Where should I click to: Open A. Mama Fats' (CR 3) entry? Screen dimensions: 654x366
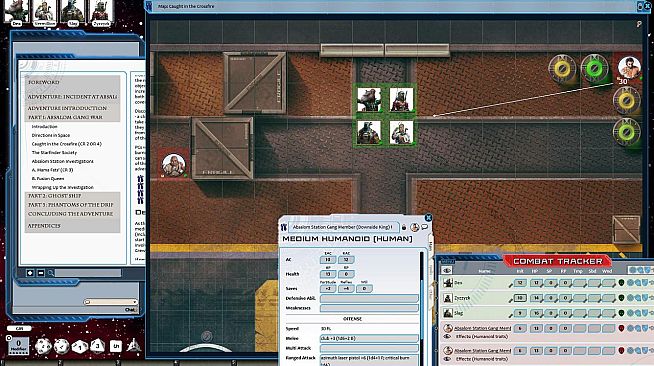[53, 170]
